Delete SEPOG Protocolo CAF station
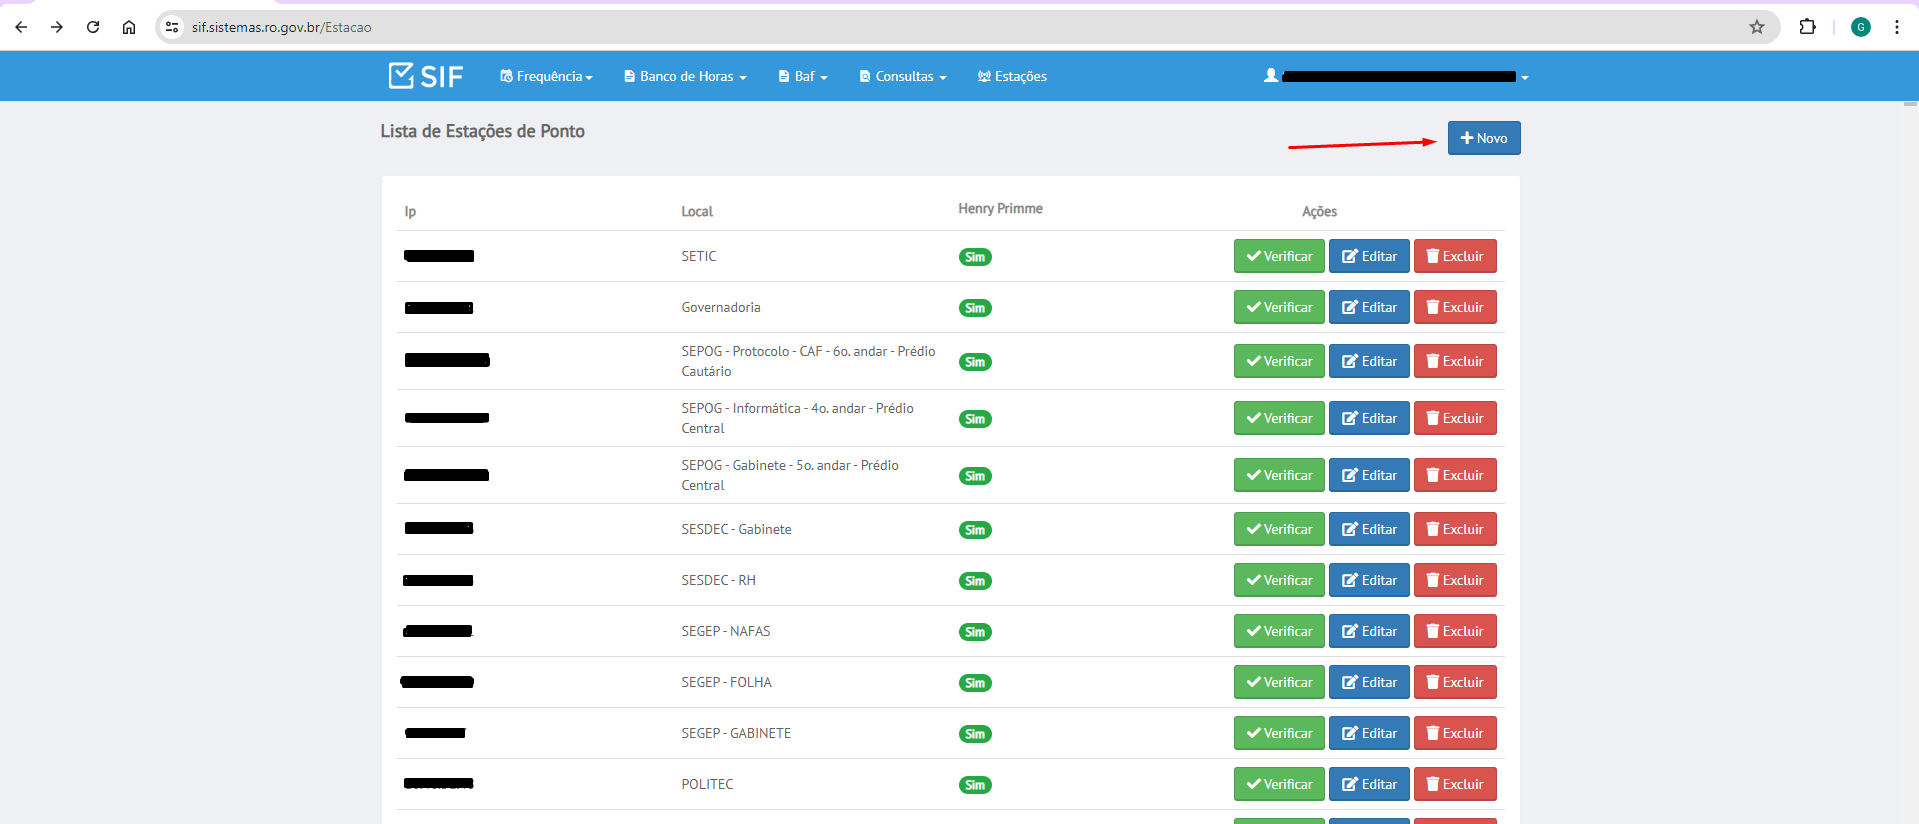This screenshot has width=1919, height=824. [x=1455, y=361]
